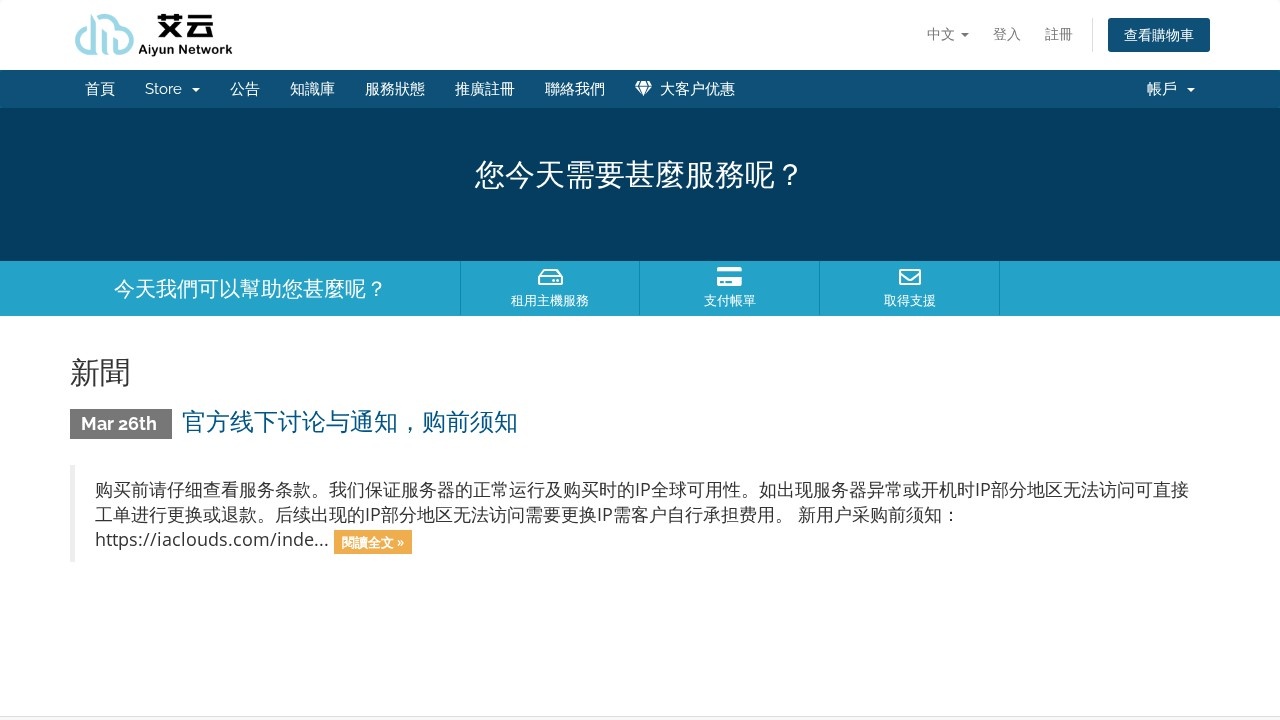Click the Aiyun Network cloud logo

[154, 35]
